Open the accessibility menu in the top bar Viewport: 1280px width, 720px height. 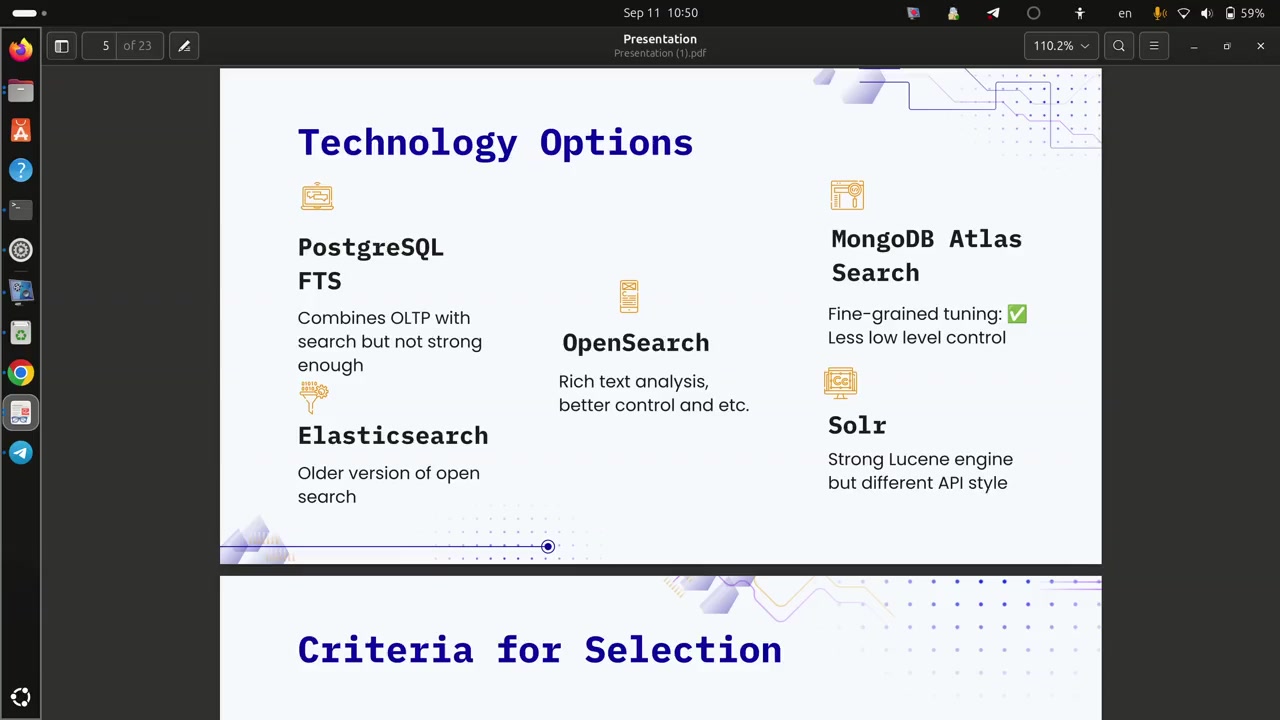(1079, 13)
